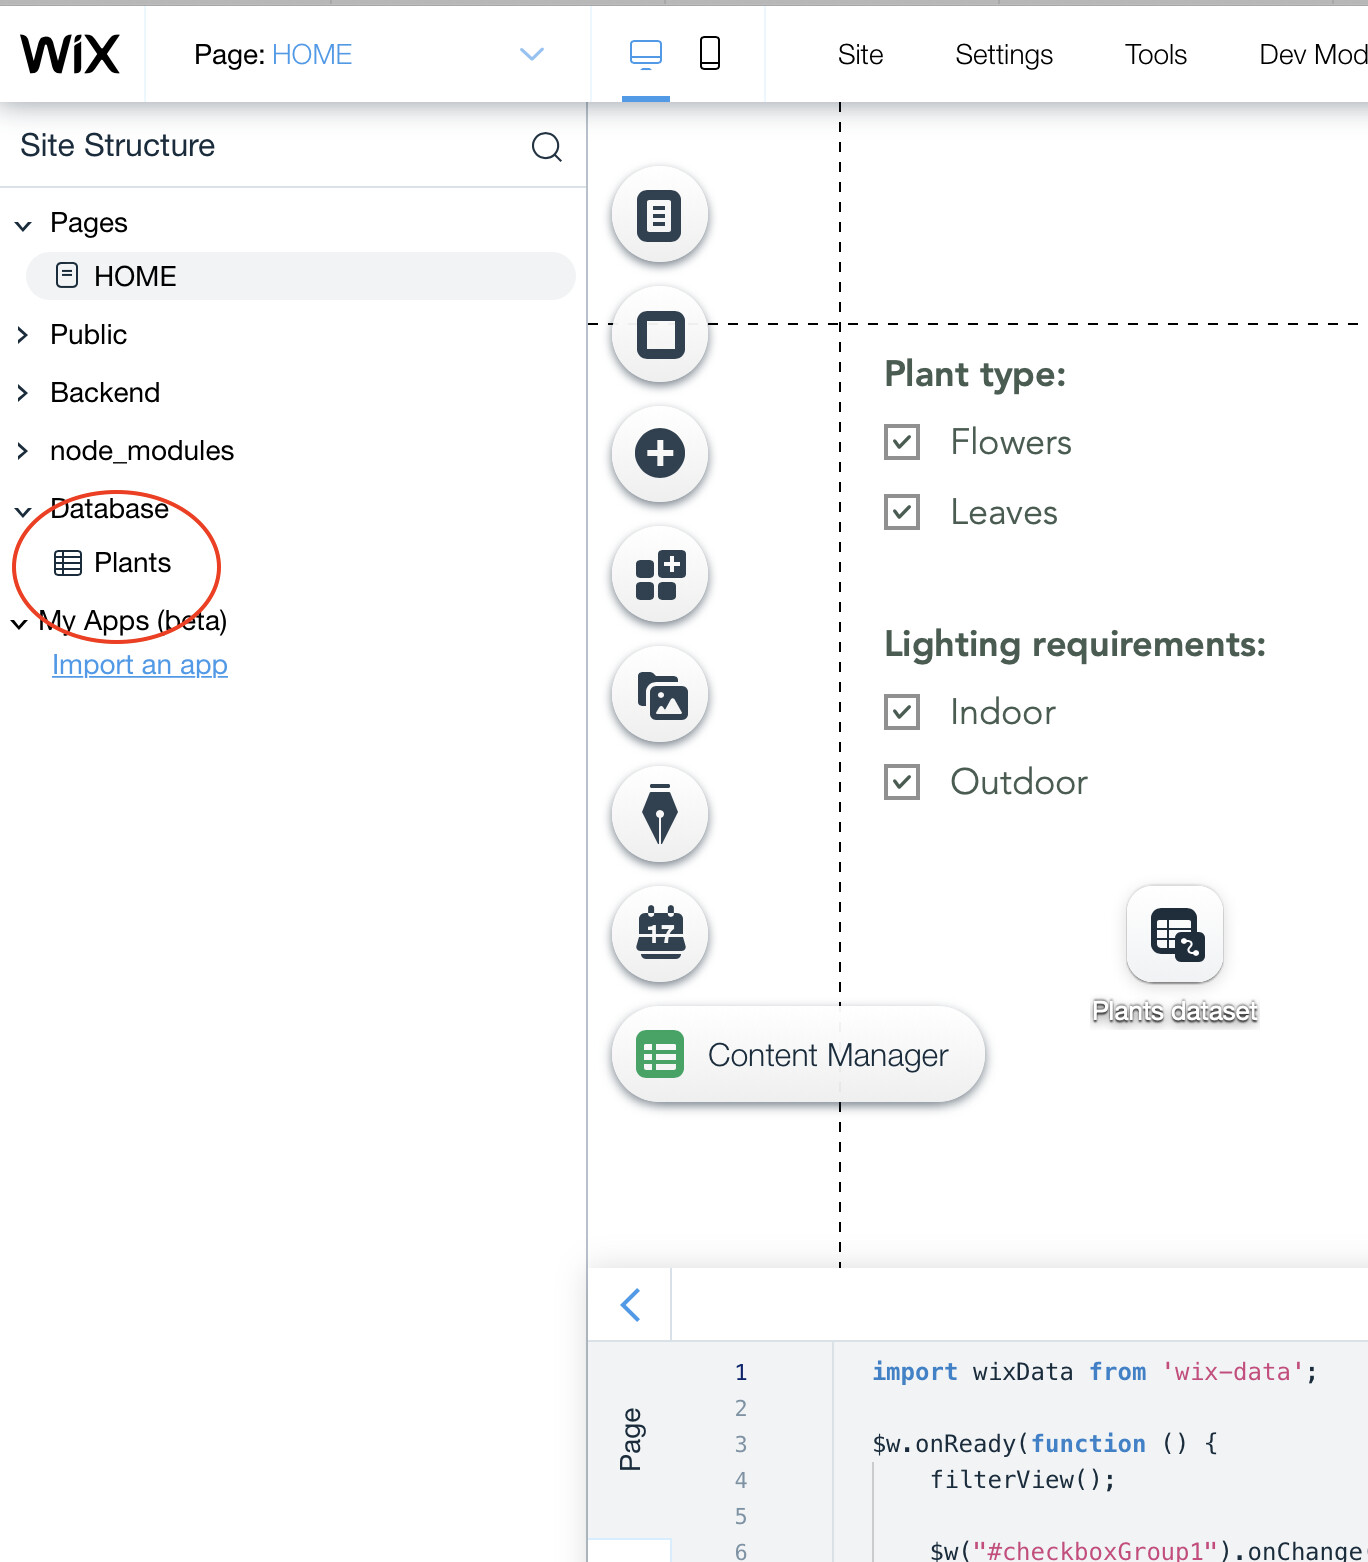Open the Content Manager
This screenshot has height=1562, width=1368.
tap(798, 1055)
